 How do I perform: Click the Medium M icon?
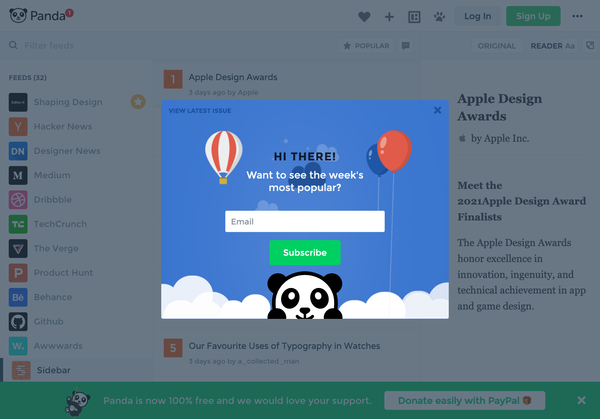coord(18,175)
